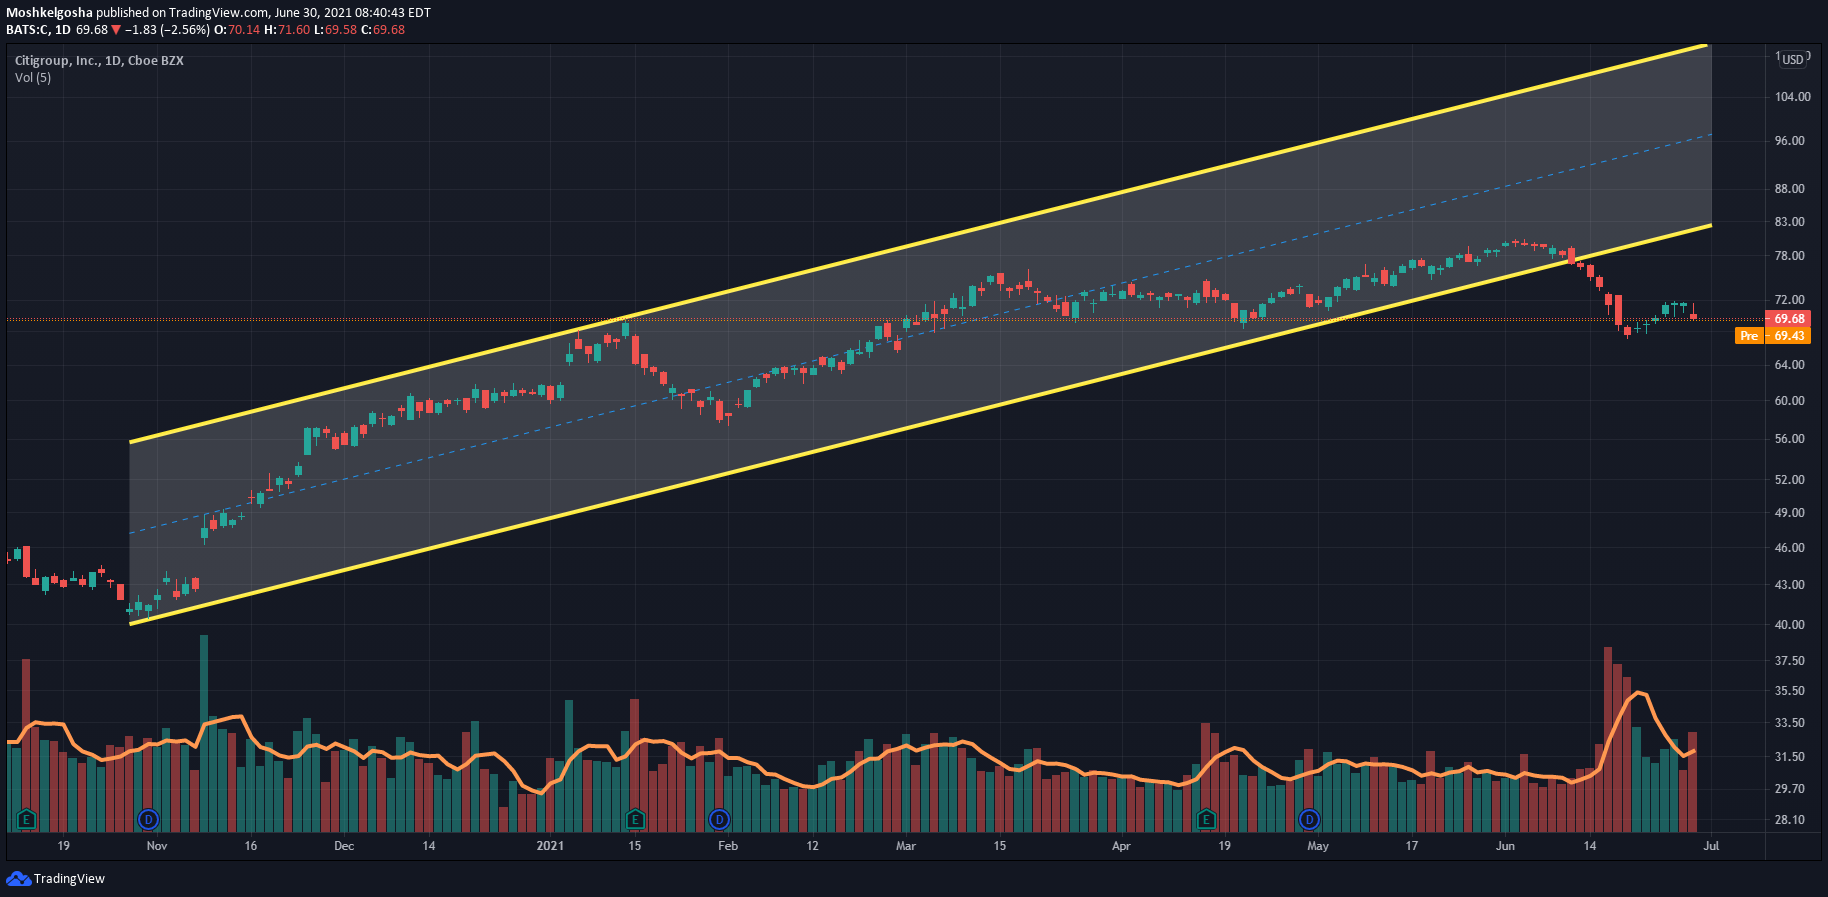Viewport: 1828px width, 897px height.
Task: Click the H:71.60 high value
Action: click(287, 30)
